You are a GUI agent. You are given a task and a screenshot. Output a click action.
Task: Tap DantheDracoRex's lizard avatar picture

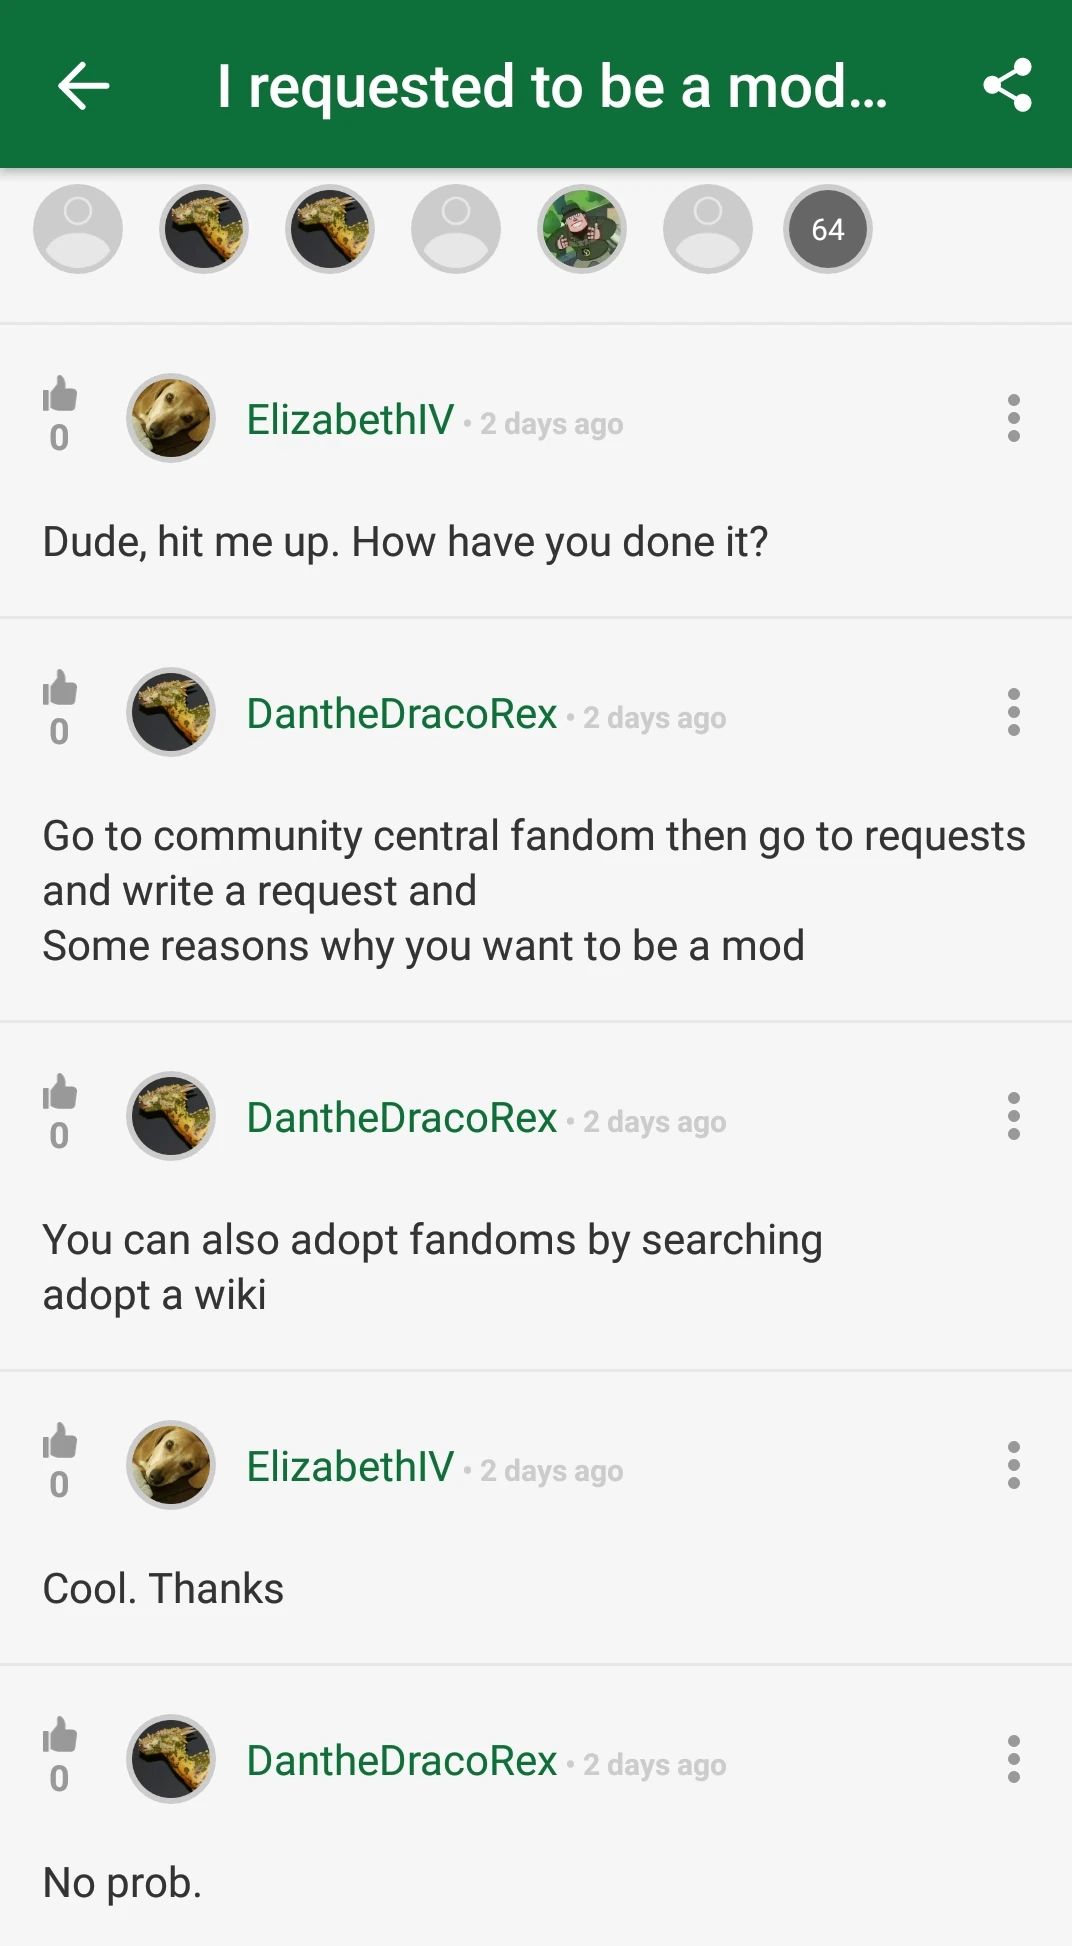pos(170,712)
